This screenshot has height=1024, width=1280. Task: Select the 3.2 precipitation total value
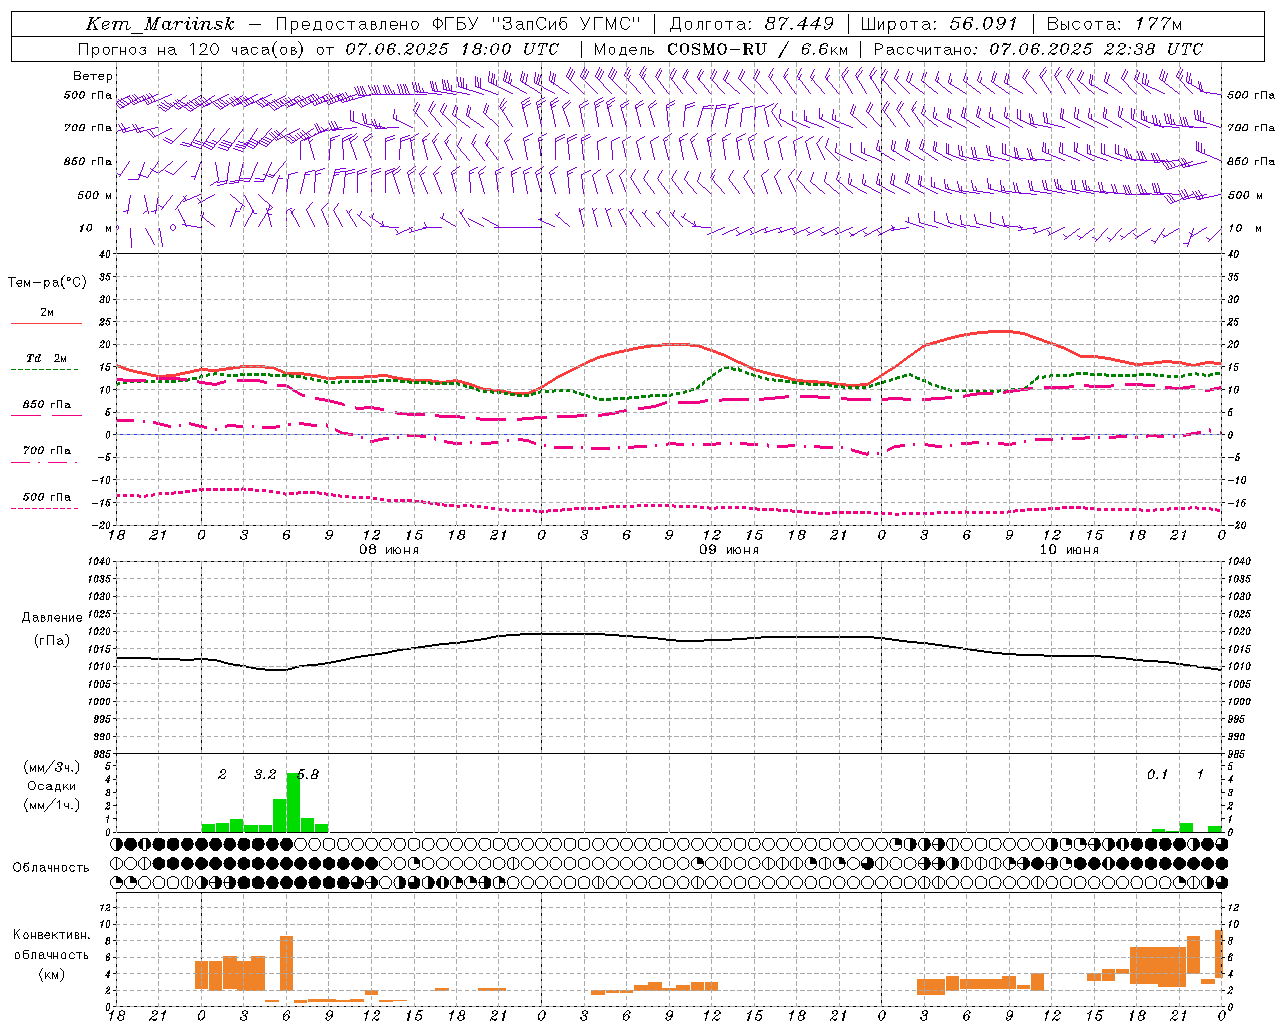(x=265, y=775)
